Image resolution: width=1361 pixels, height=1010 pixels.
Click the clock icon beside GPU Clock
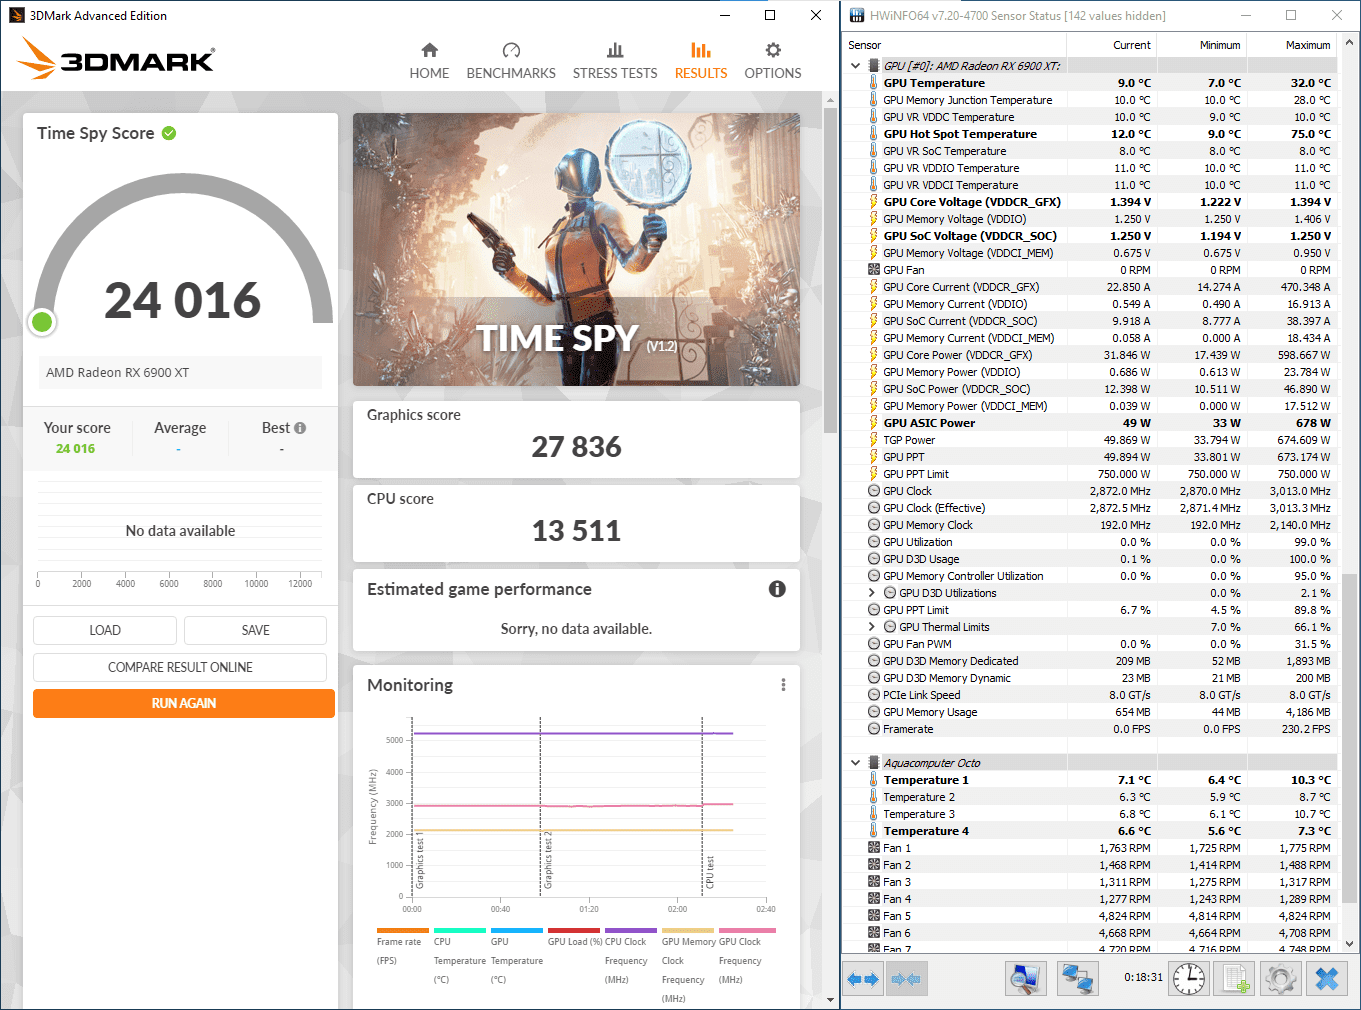(873, 491)
